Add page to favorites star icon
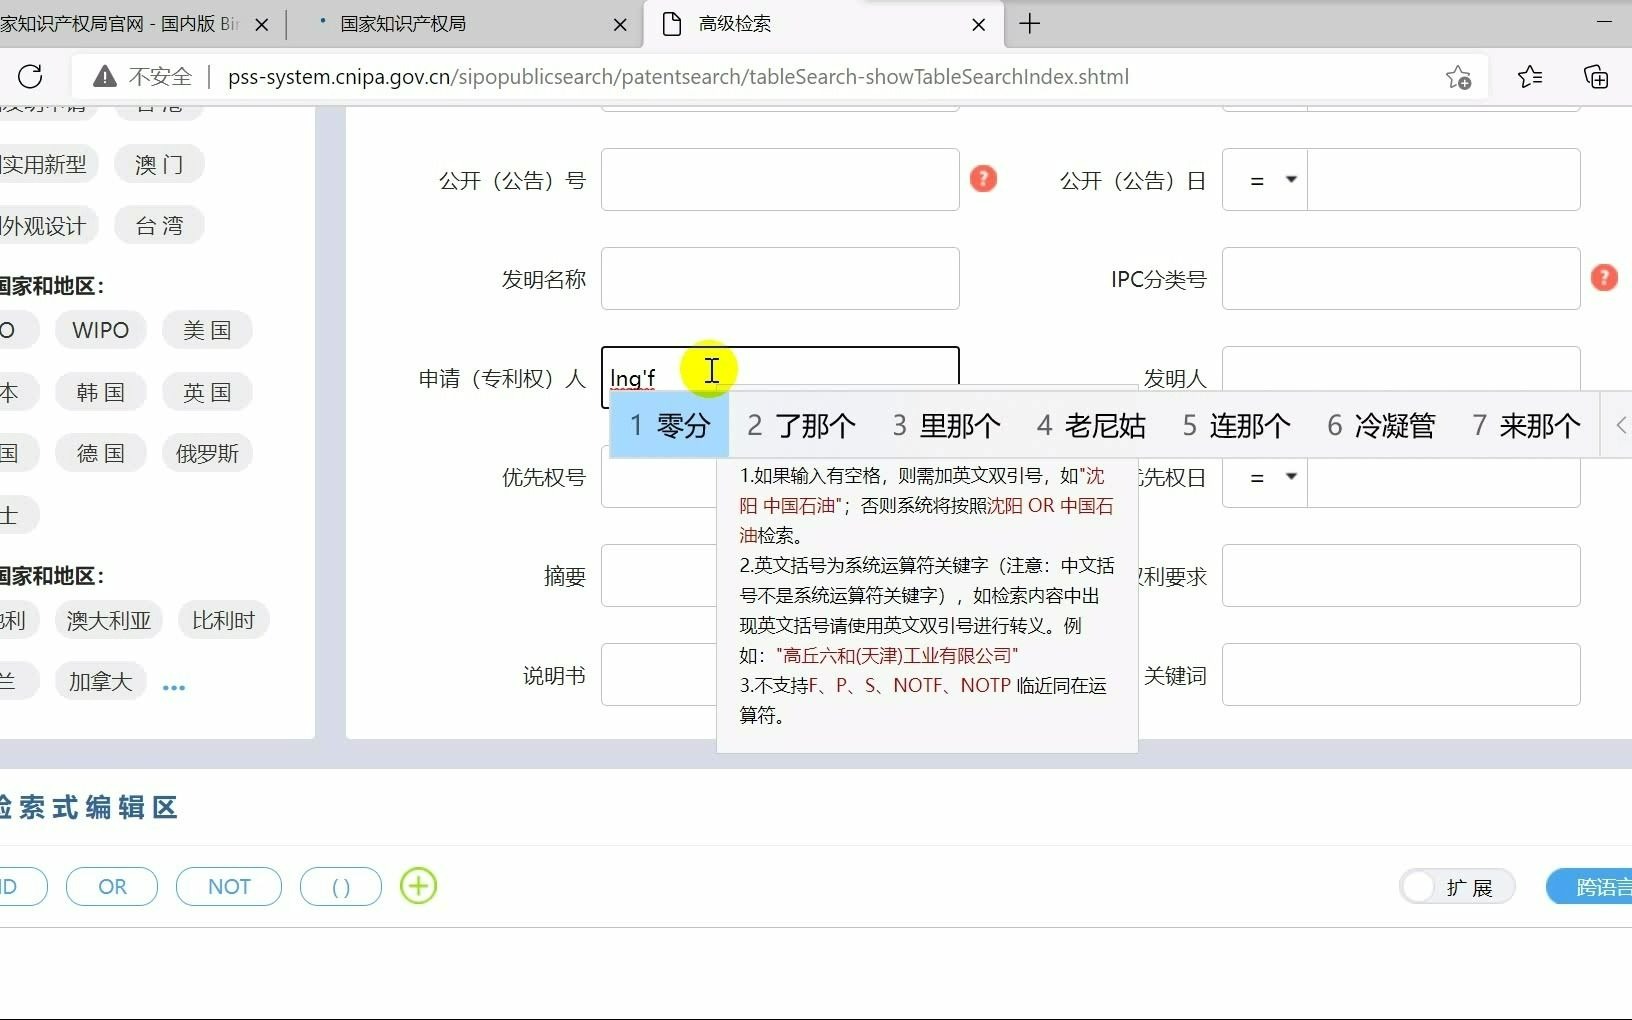Image resolution: width=1632 pixels, height=1020 pixels. (x=1458, y=77)
